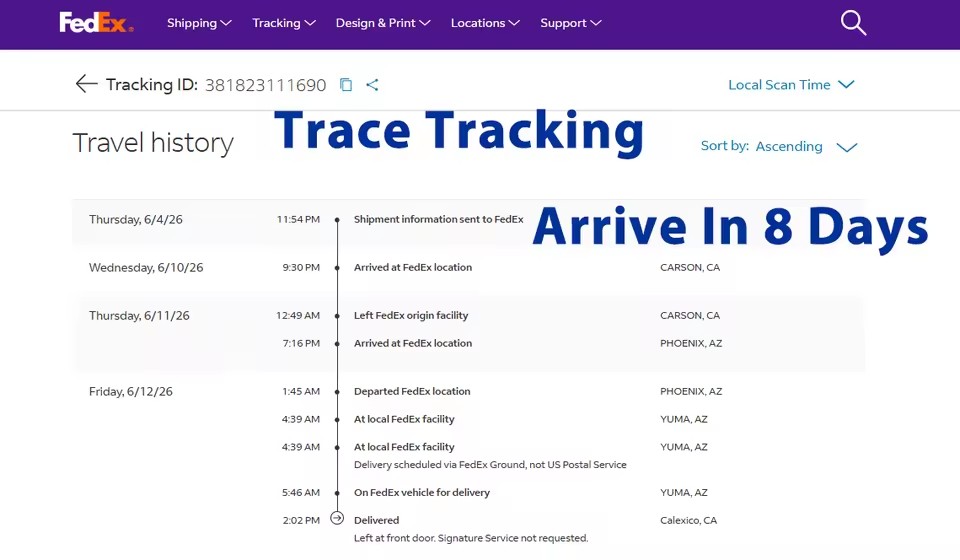Click the 1:45 AM timestamp

(301, 391)
